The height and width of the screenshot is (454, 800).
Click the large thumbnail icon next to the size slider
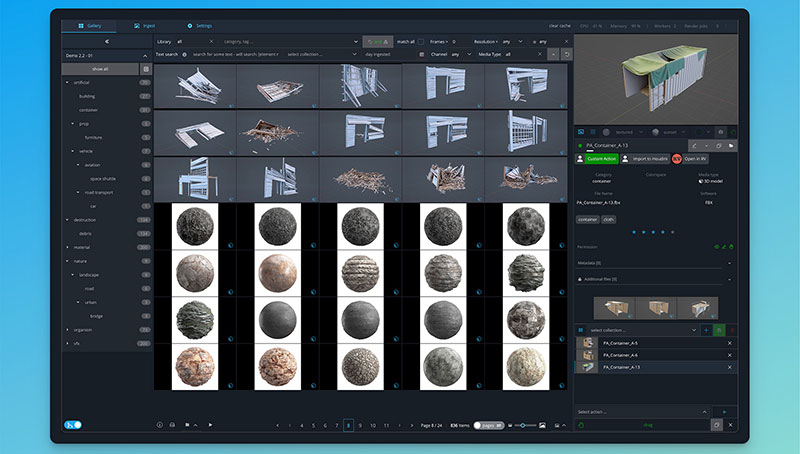pyautogui.click(x=542, y=425)
